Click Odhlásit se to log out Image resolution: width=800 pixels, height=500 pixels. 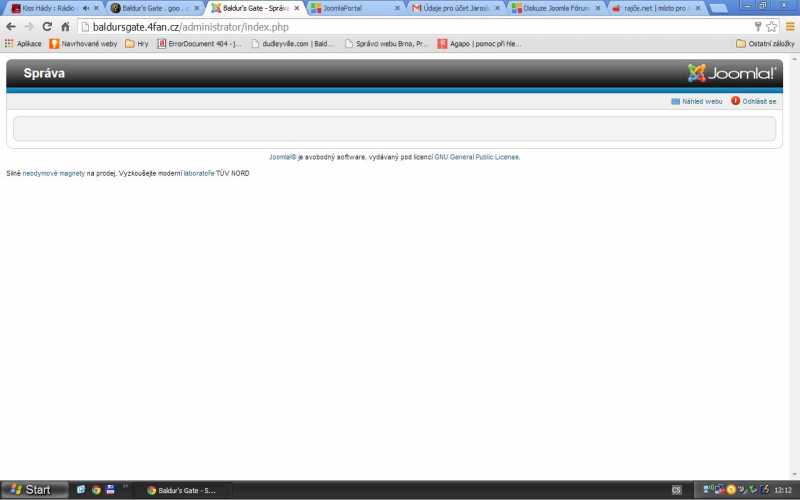[x=754, y=102]
